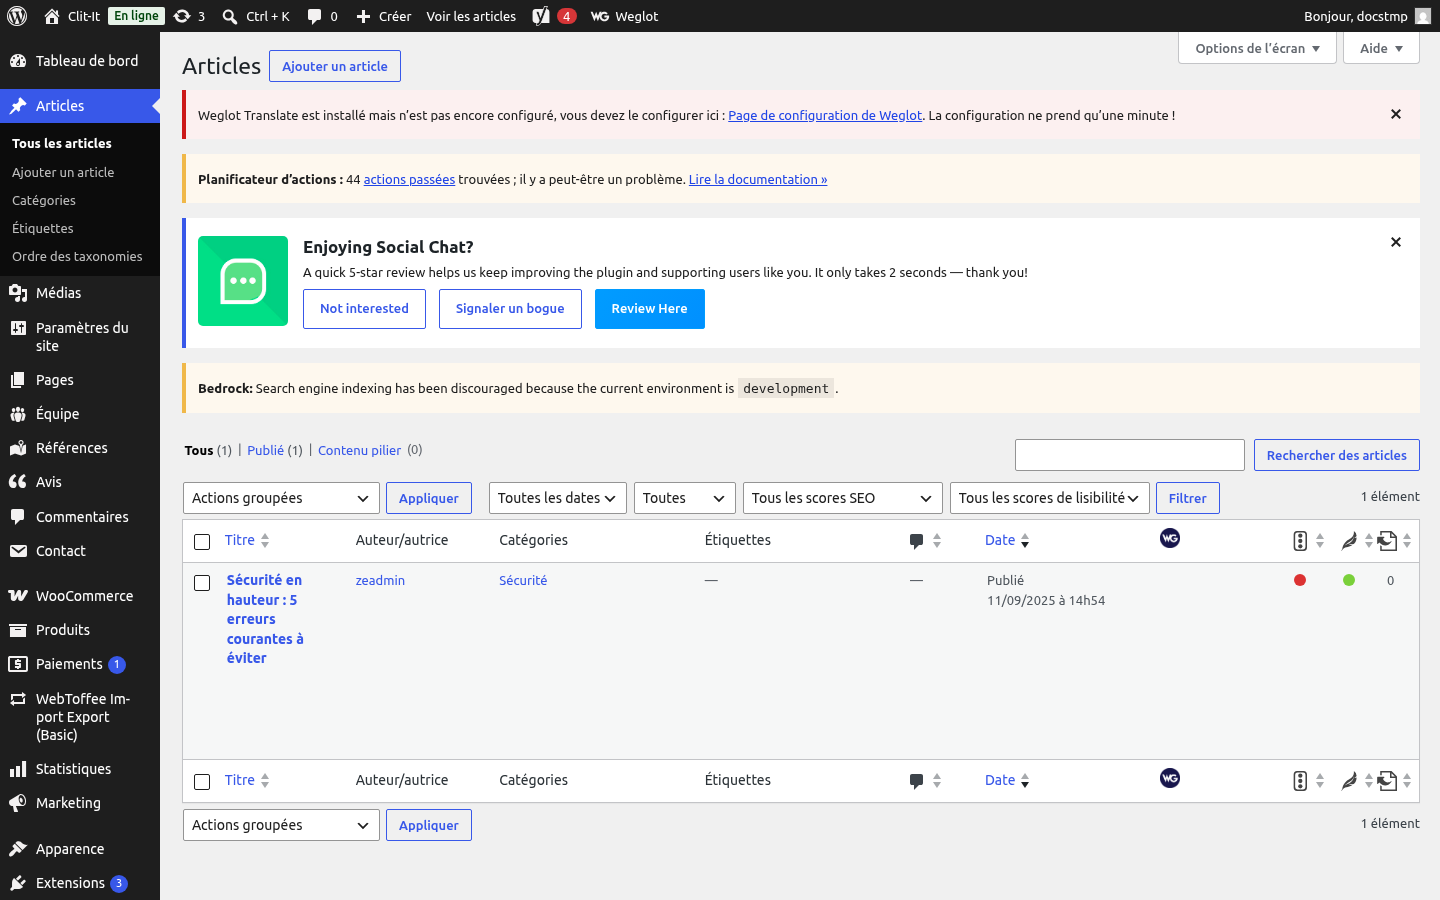Screen dimensions: 1440x900
Task: Open Page de configuration de Weglot link
Action: tap(825, 115)
